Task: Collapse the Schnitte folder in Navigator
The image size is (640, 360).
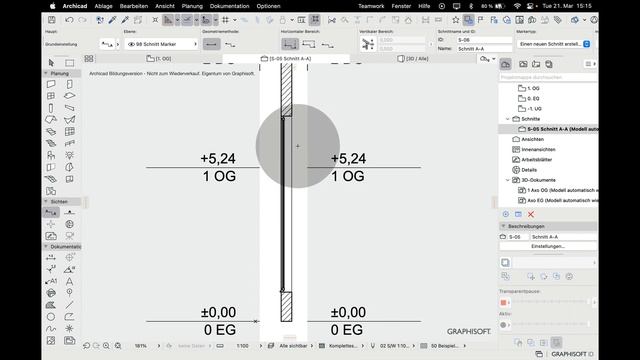Action: tap(508, 119)
